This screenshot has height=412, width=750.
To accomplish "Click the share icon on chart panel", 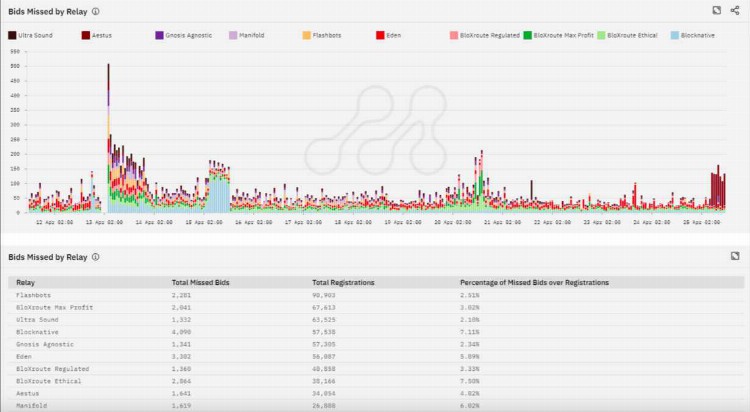I will [x=735, y=10].
